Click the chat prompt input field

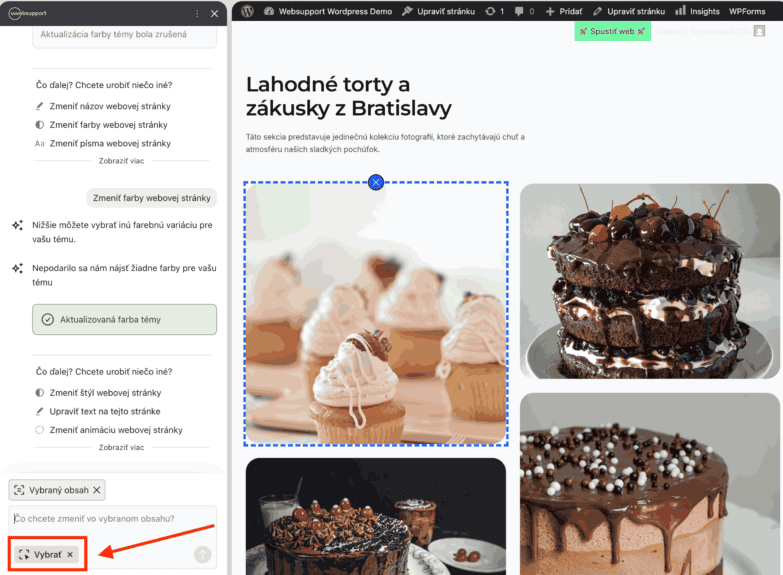click(x=110, y=518)
